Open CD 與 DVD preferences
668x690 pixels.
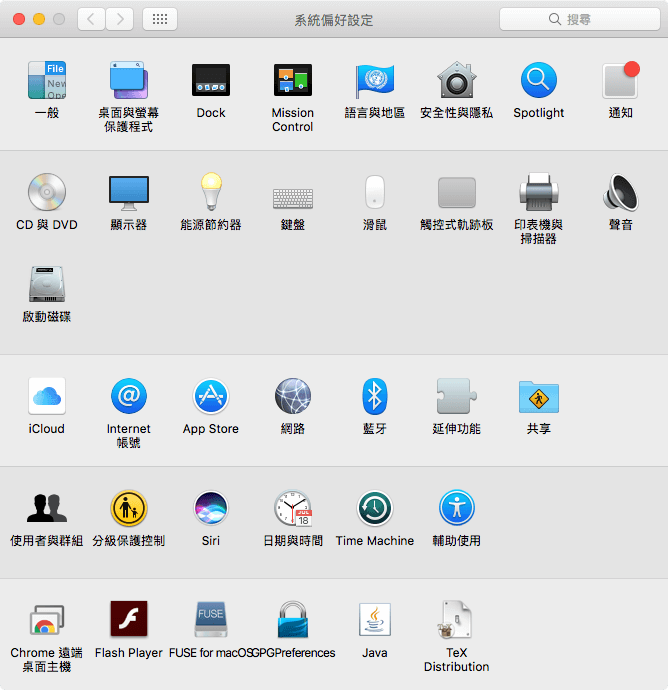[x=47, y=192]
